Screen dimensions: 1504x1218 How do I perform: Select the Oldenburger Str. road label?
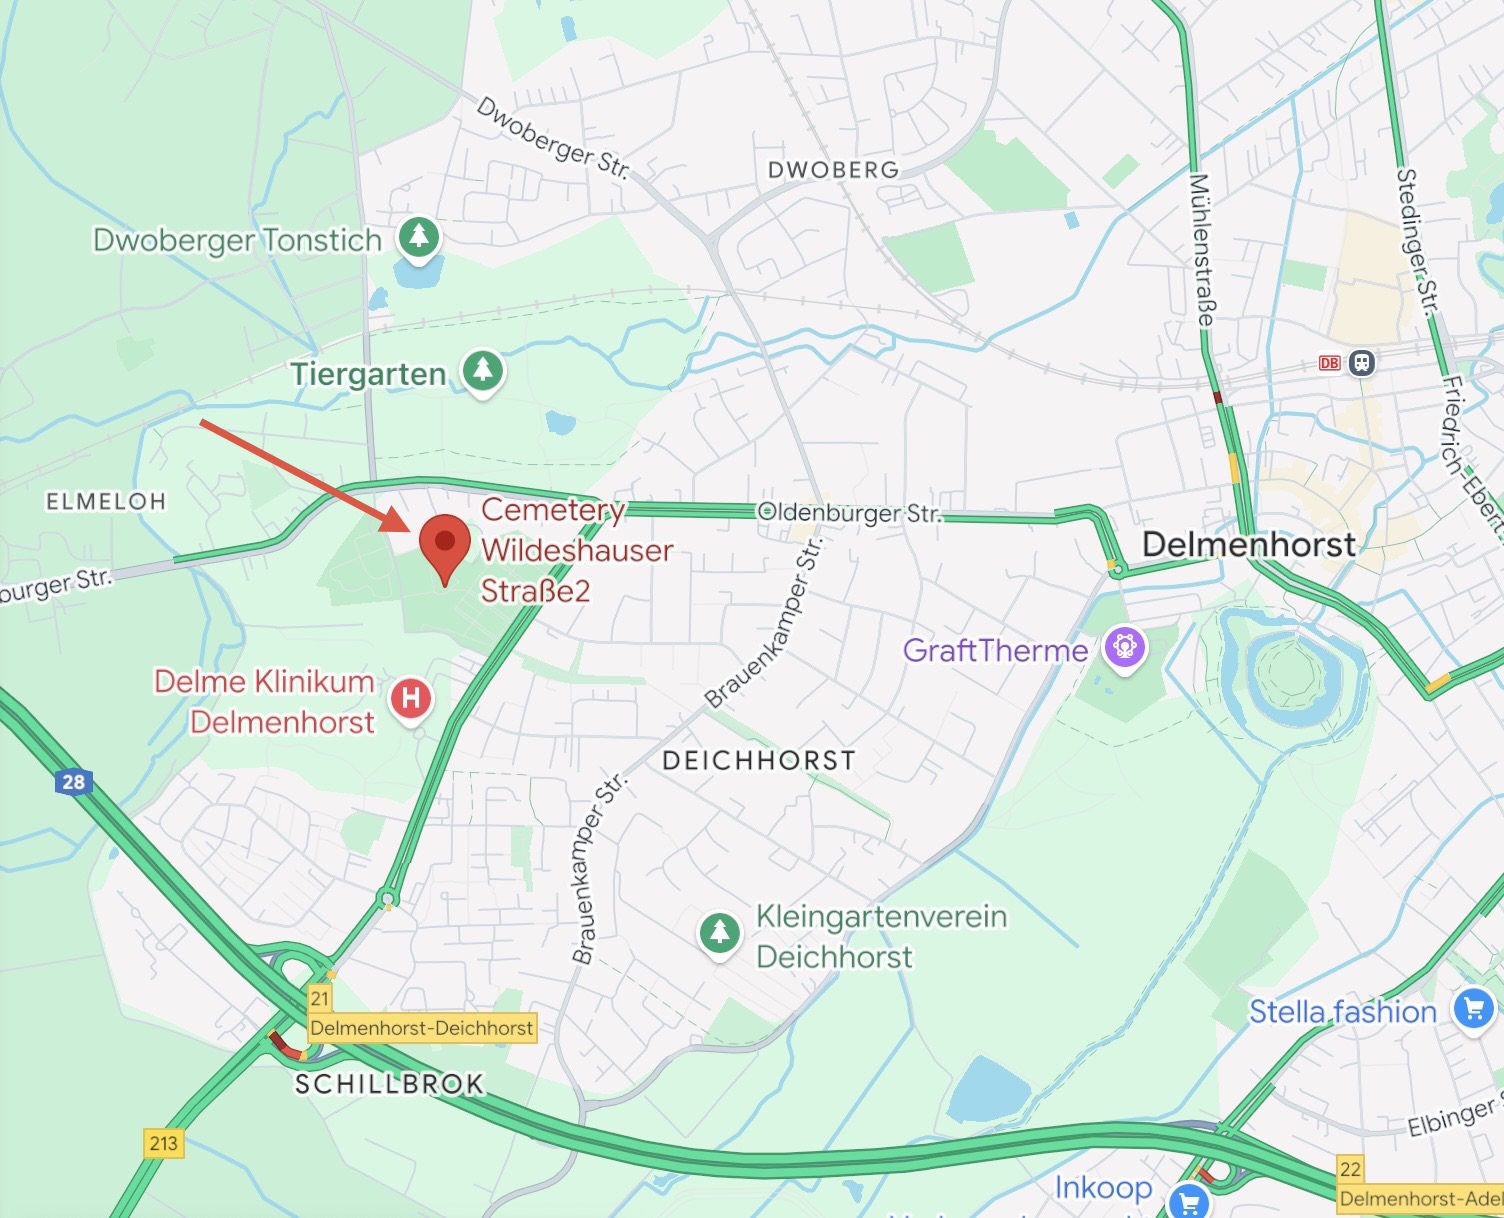[850, 513]
